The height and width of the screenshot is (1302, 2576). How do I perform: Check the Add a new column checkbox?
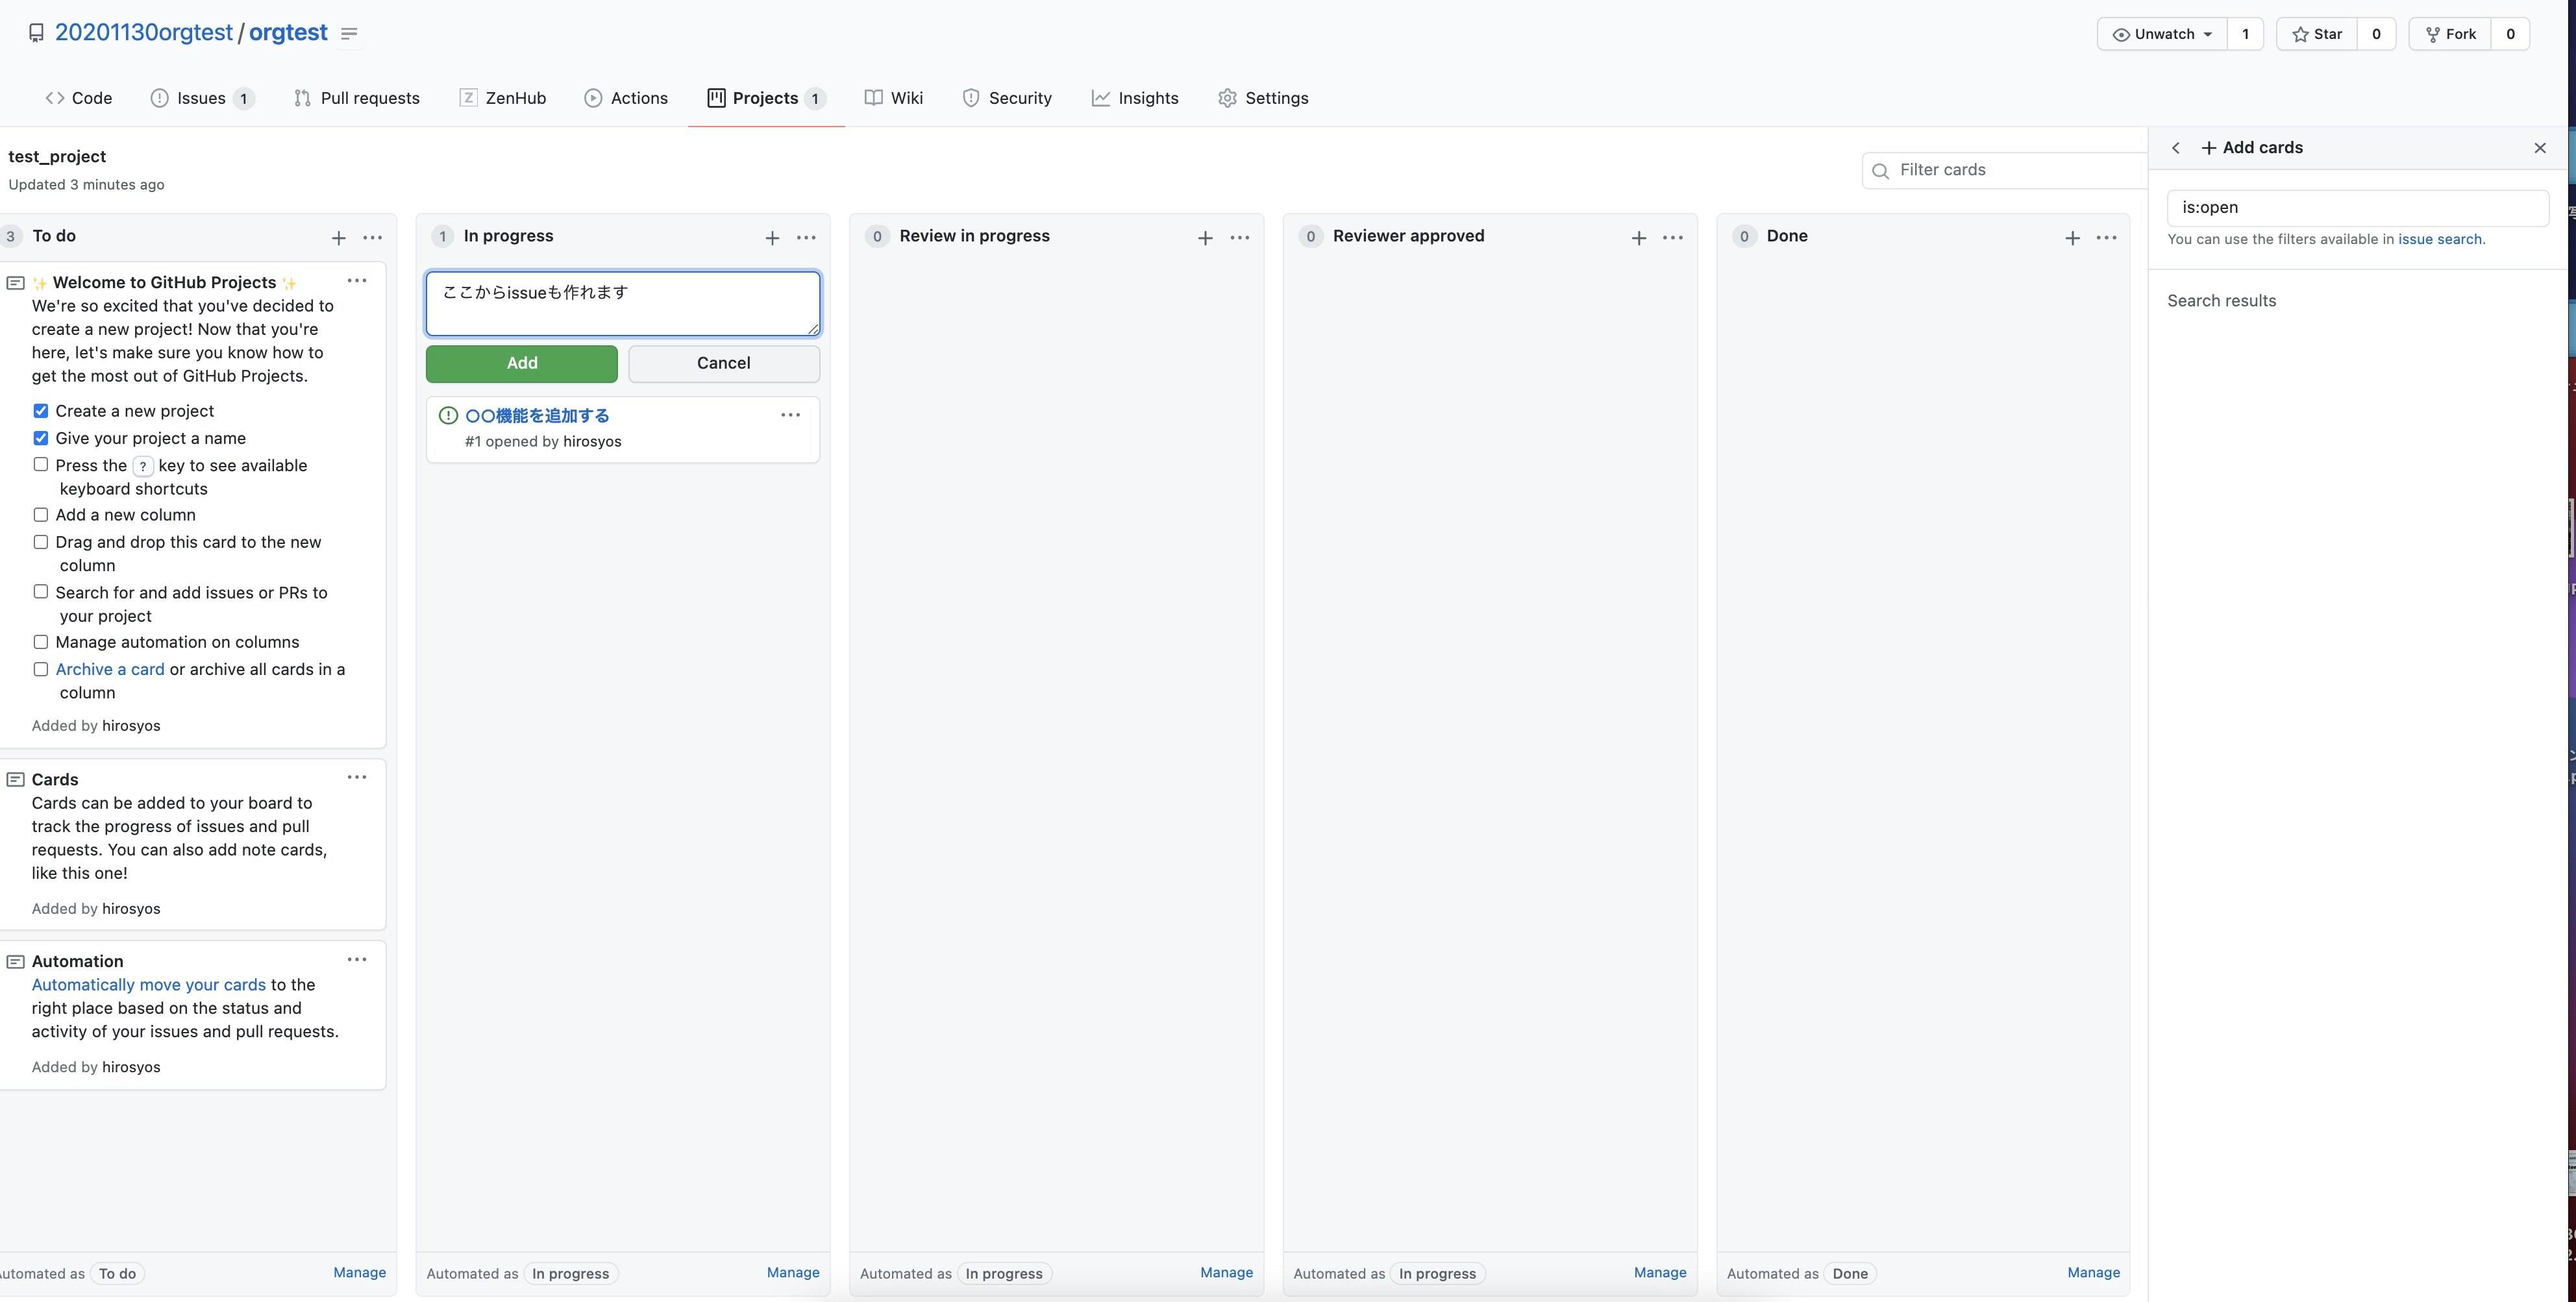pyautogui.click(x=41, y=514)
